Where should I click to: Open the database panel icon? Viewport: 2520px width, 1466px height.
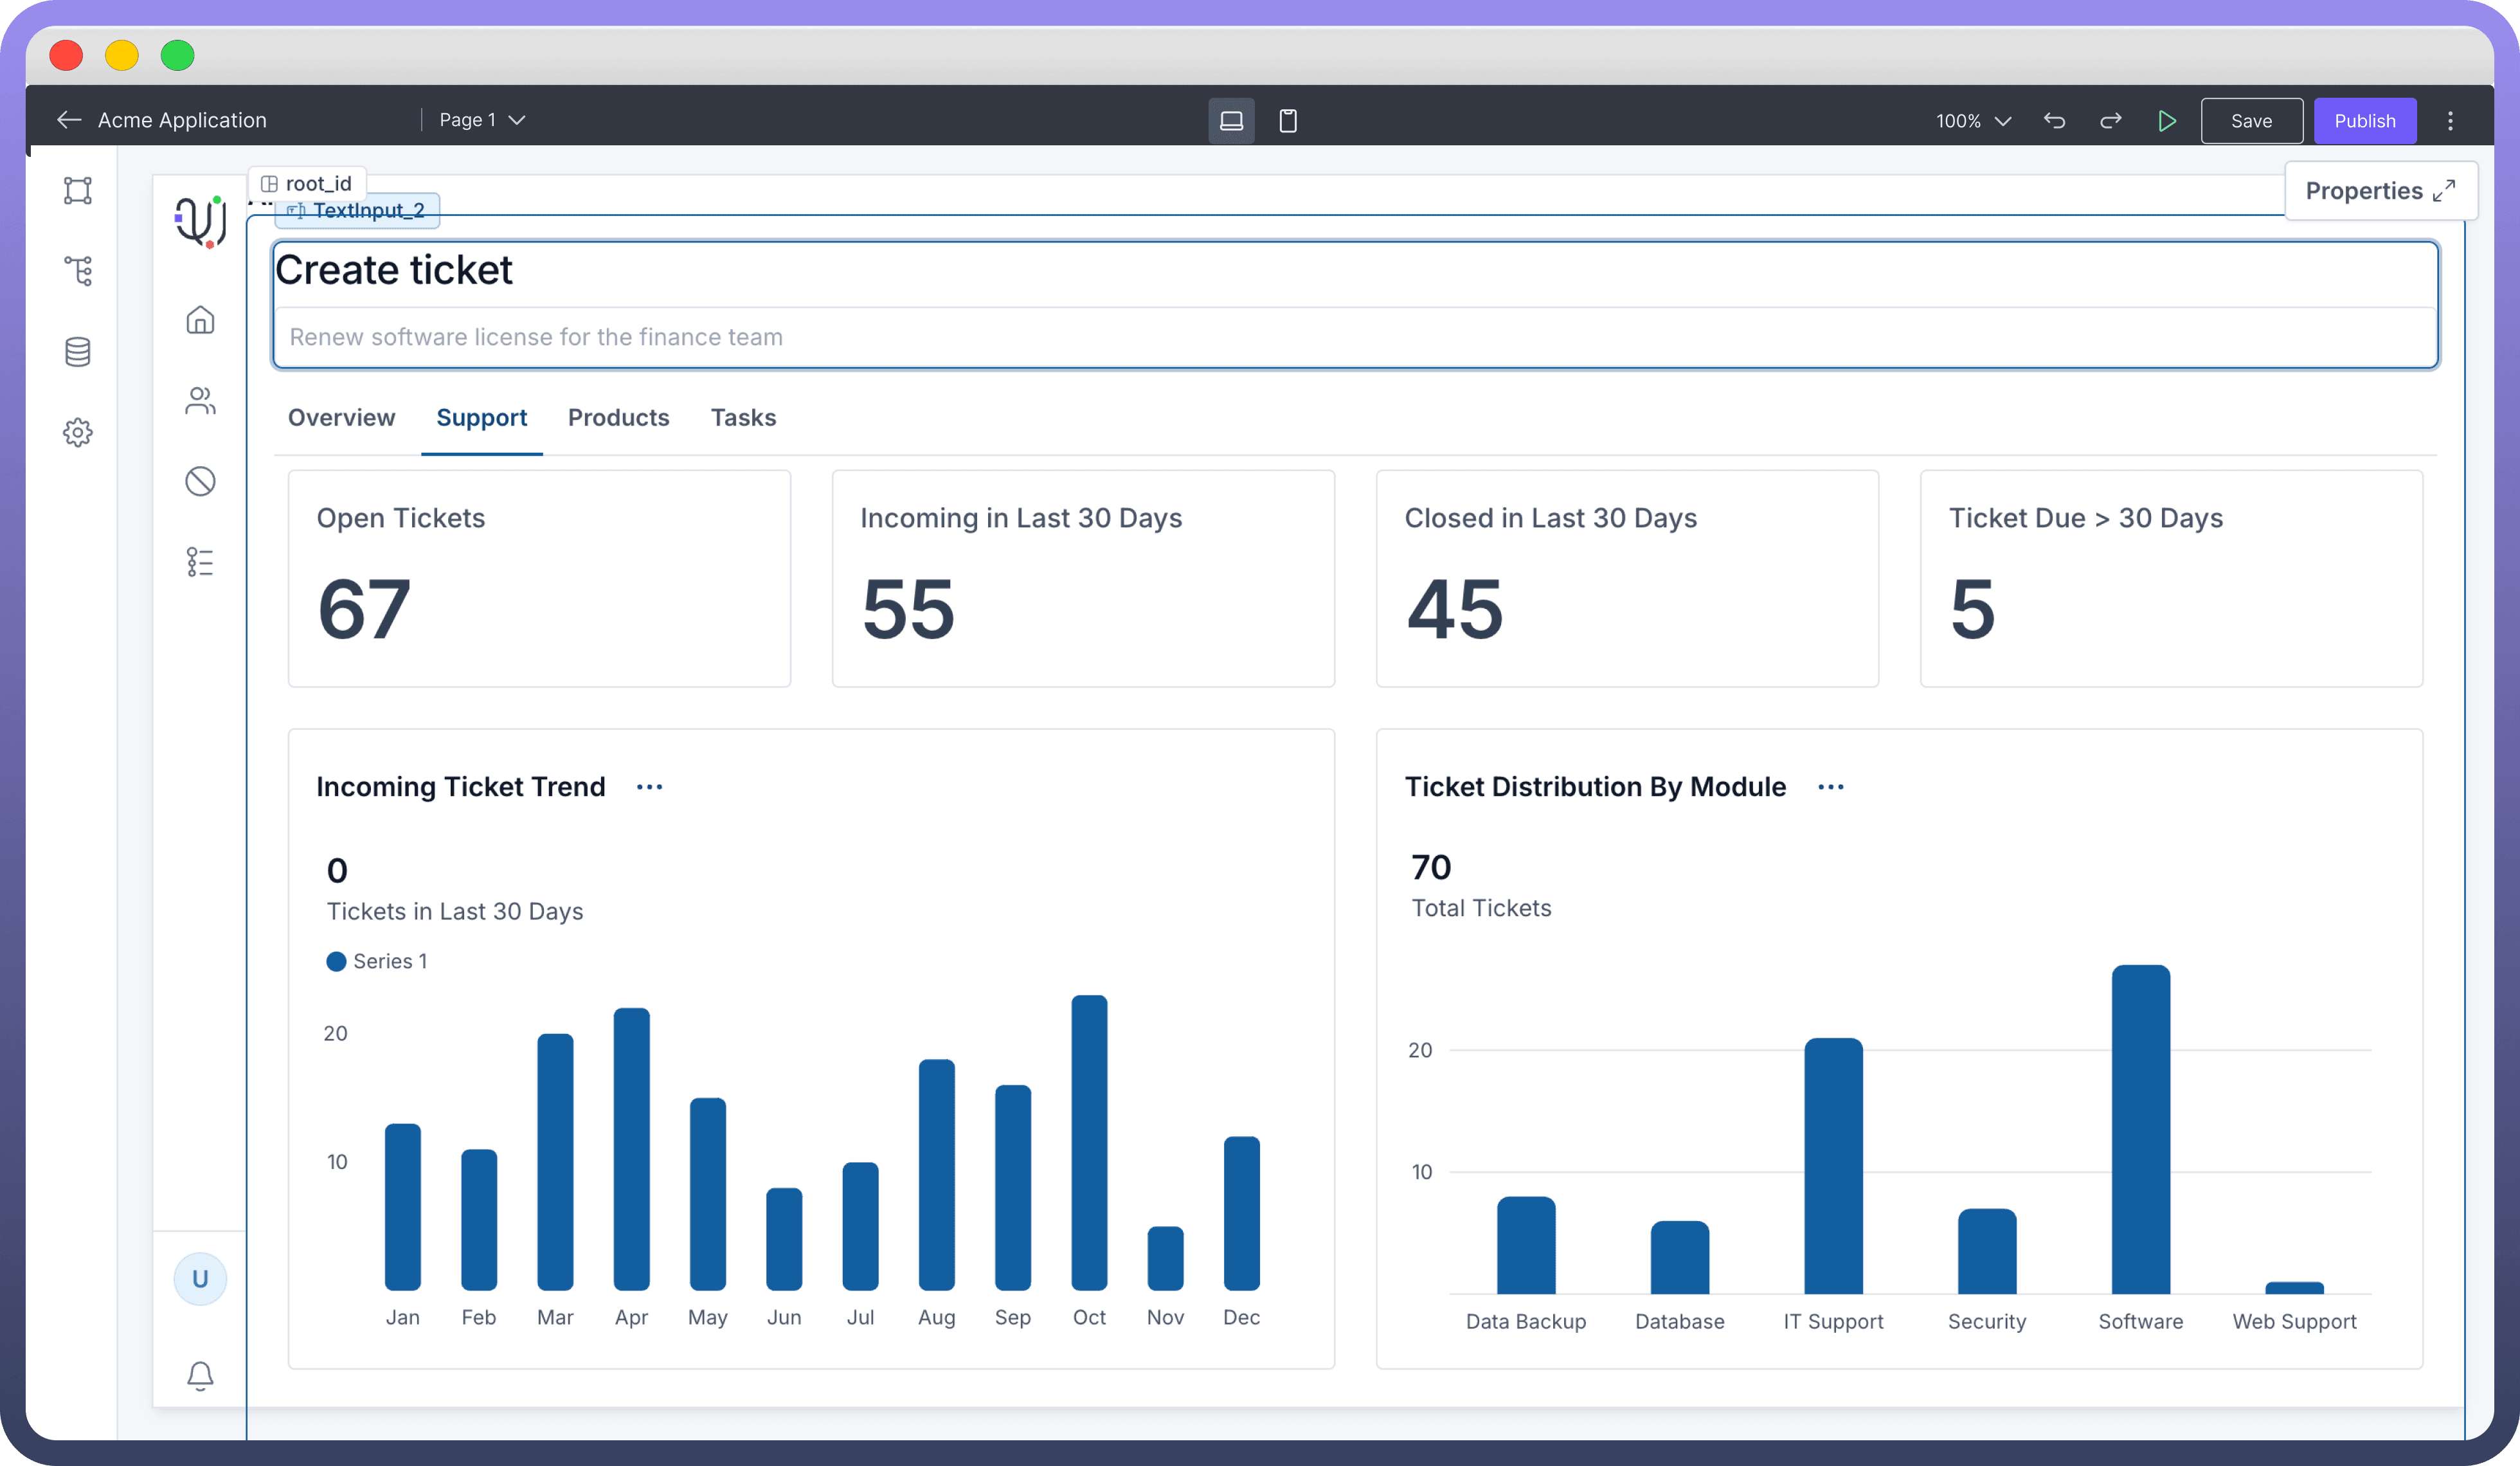tap(78, 352)
